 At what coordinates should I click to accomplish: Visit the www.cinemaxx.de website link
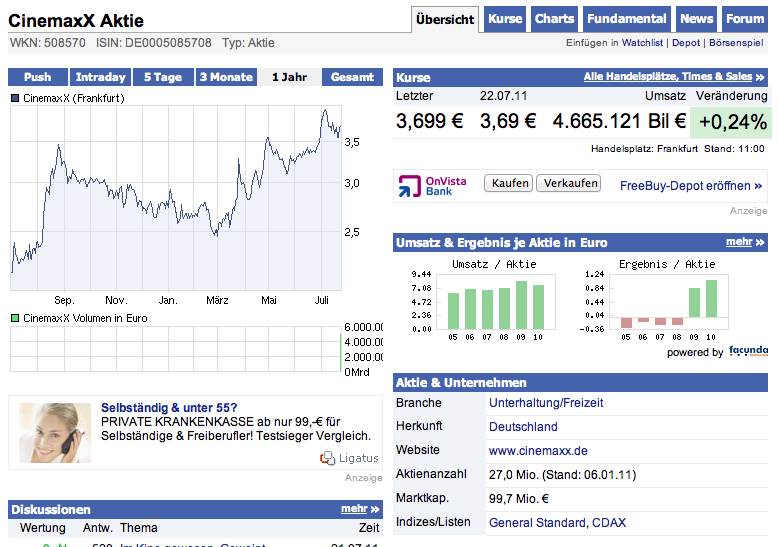coord(538,451)
